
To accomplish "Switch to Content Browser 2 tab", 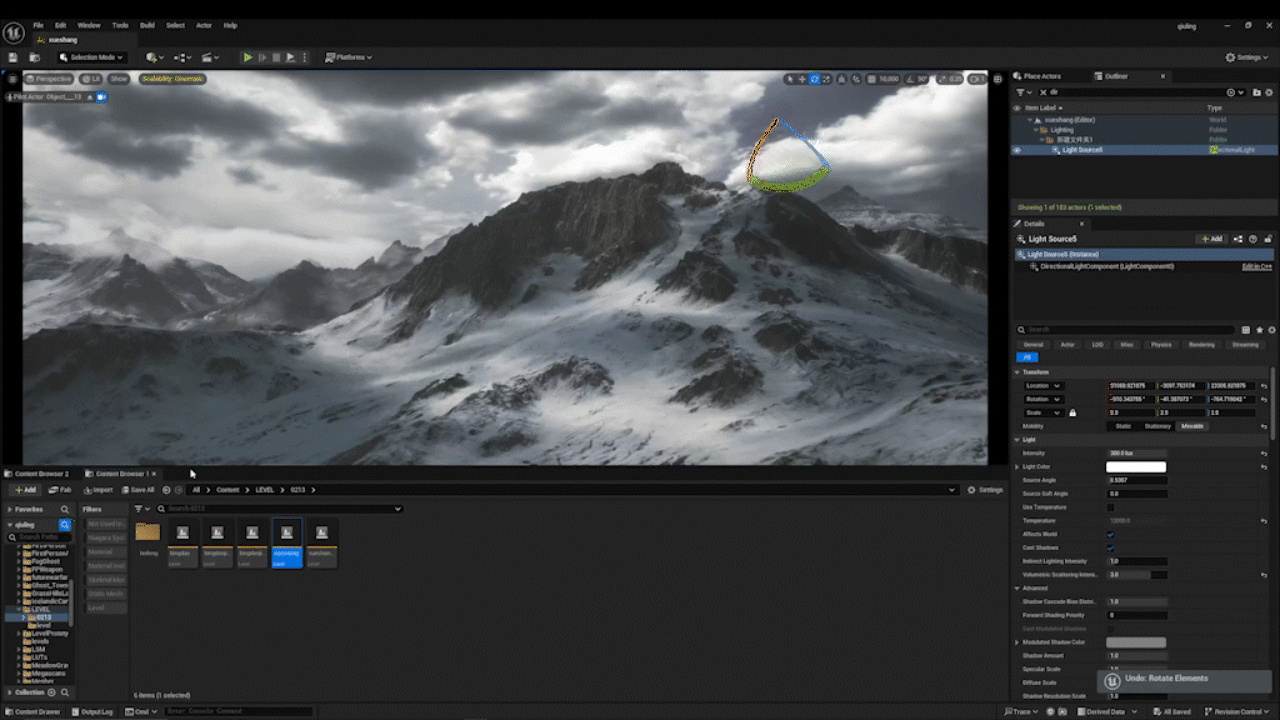I will coord(38,473).
